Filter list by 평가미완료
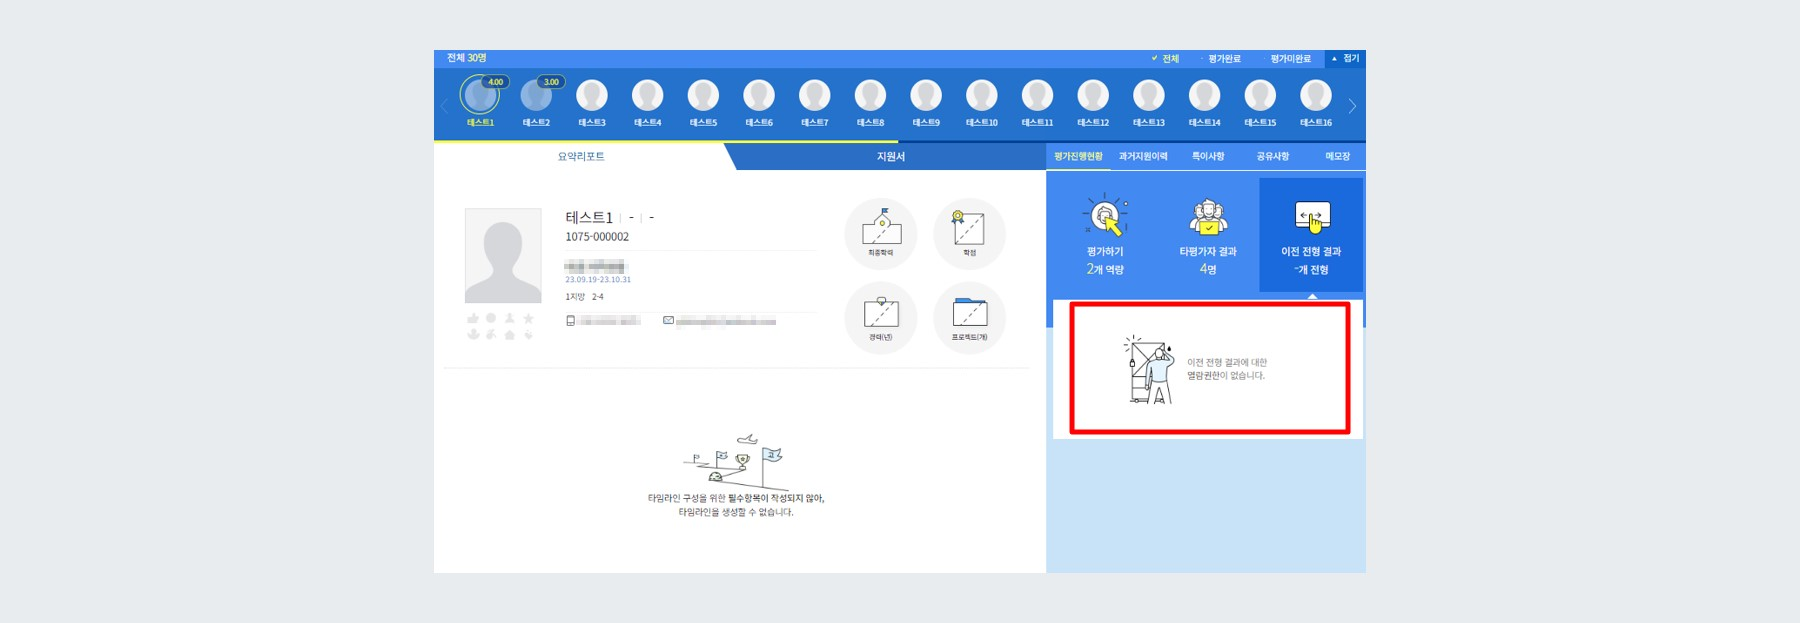 (x=1290, y=59)
